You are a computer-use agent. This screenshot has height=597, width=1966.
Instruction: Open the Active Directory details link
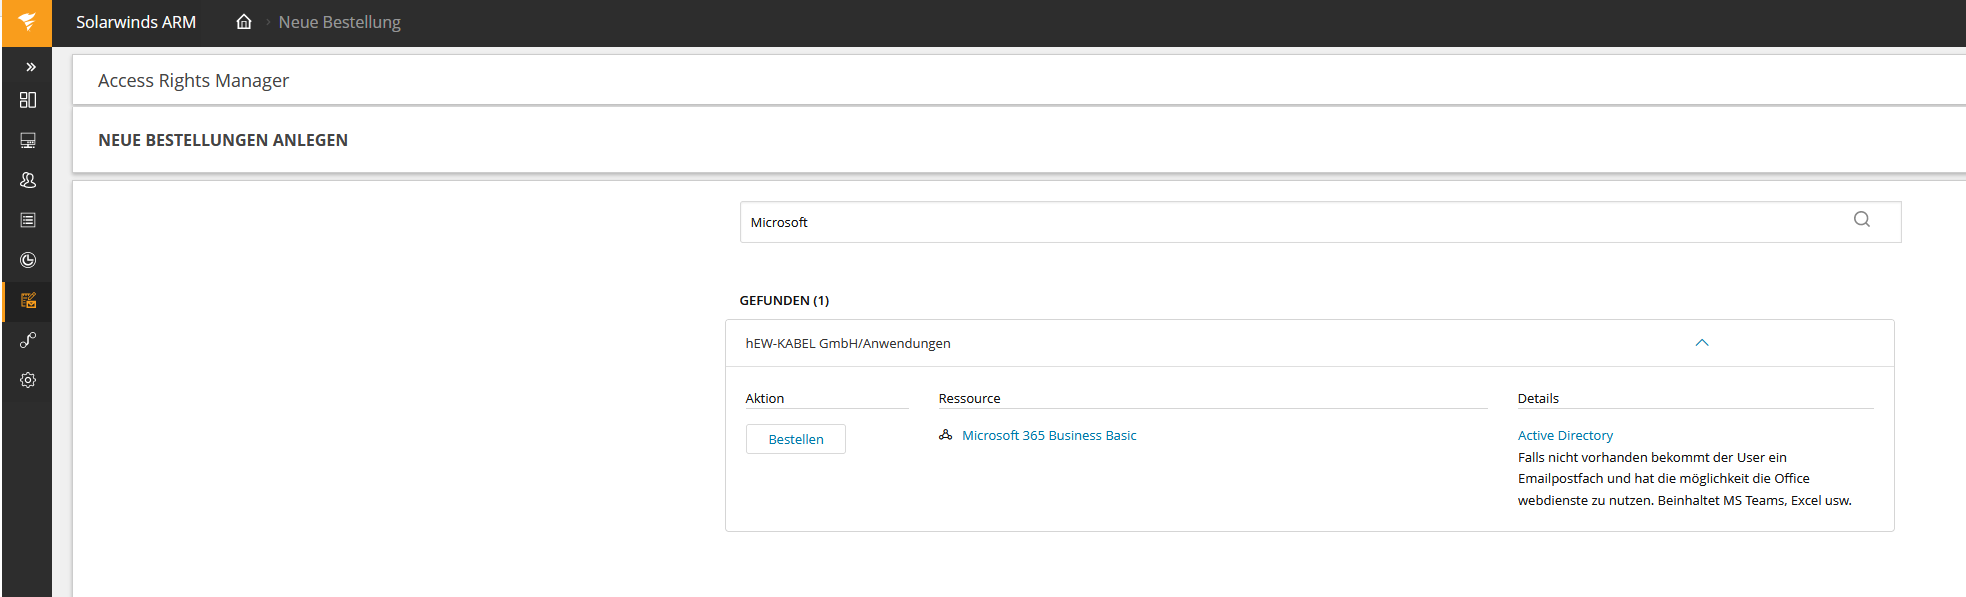click(1565, 436)
